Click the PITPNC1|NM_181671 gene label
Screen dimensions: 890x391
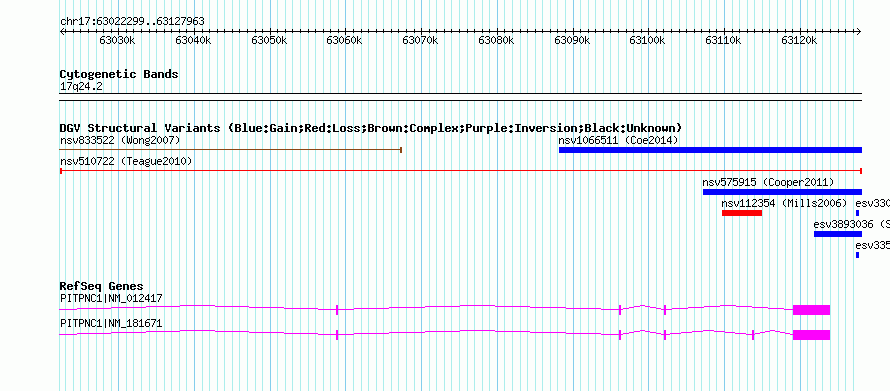[111, 323]
